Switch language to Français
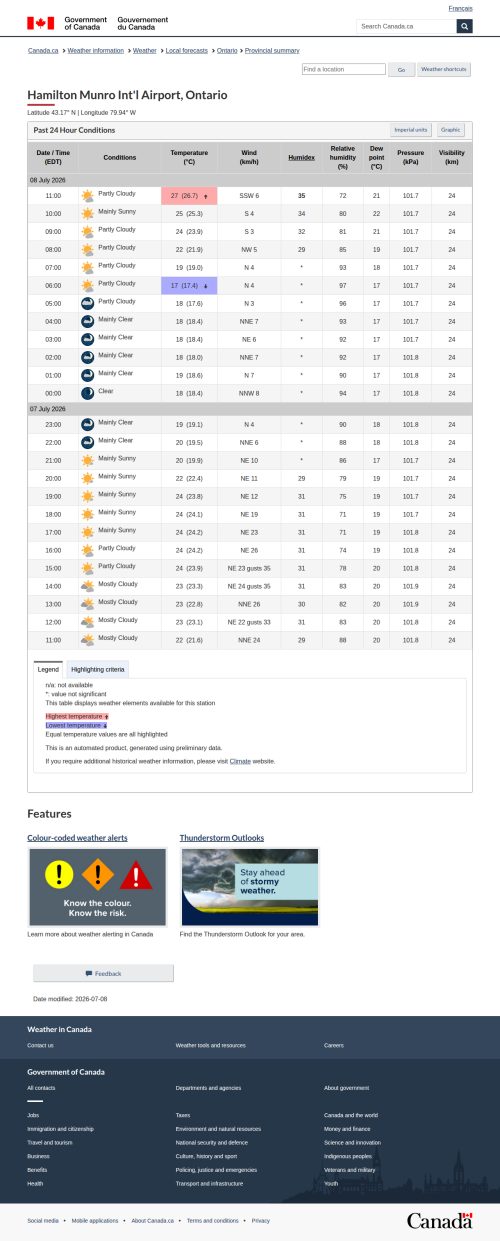Image resolution: width=500 pixels, height=1241 pixels. coord(461,8)
